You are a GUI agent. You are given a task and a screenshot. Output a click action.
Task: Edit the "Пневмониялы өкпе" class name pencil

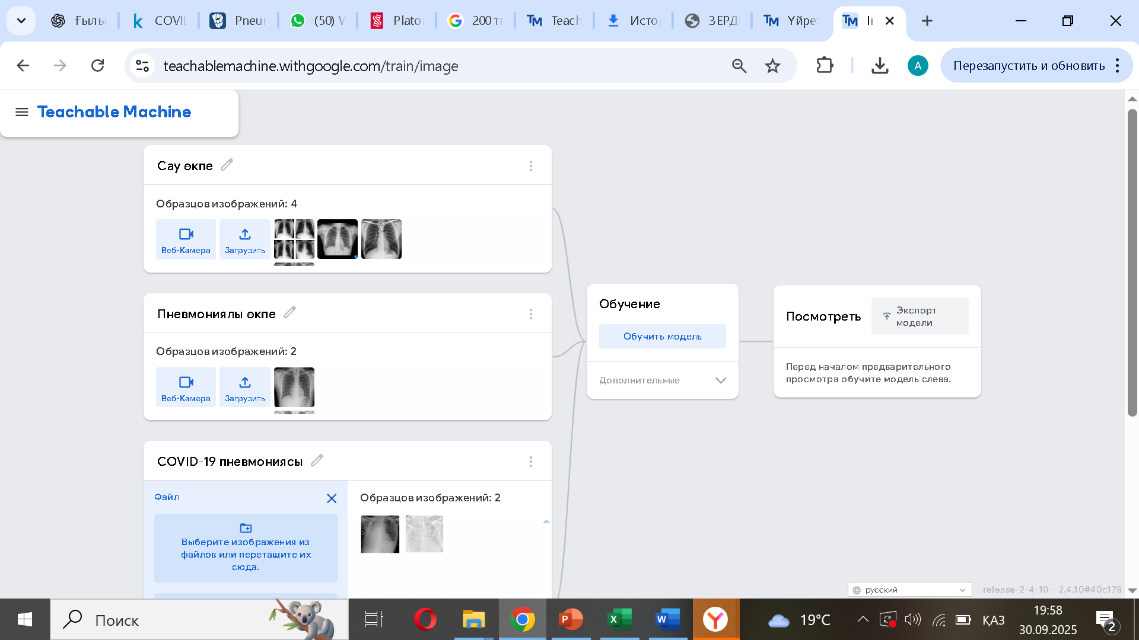[290, 312]
